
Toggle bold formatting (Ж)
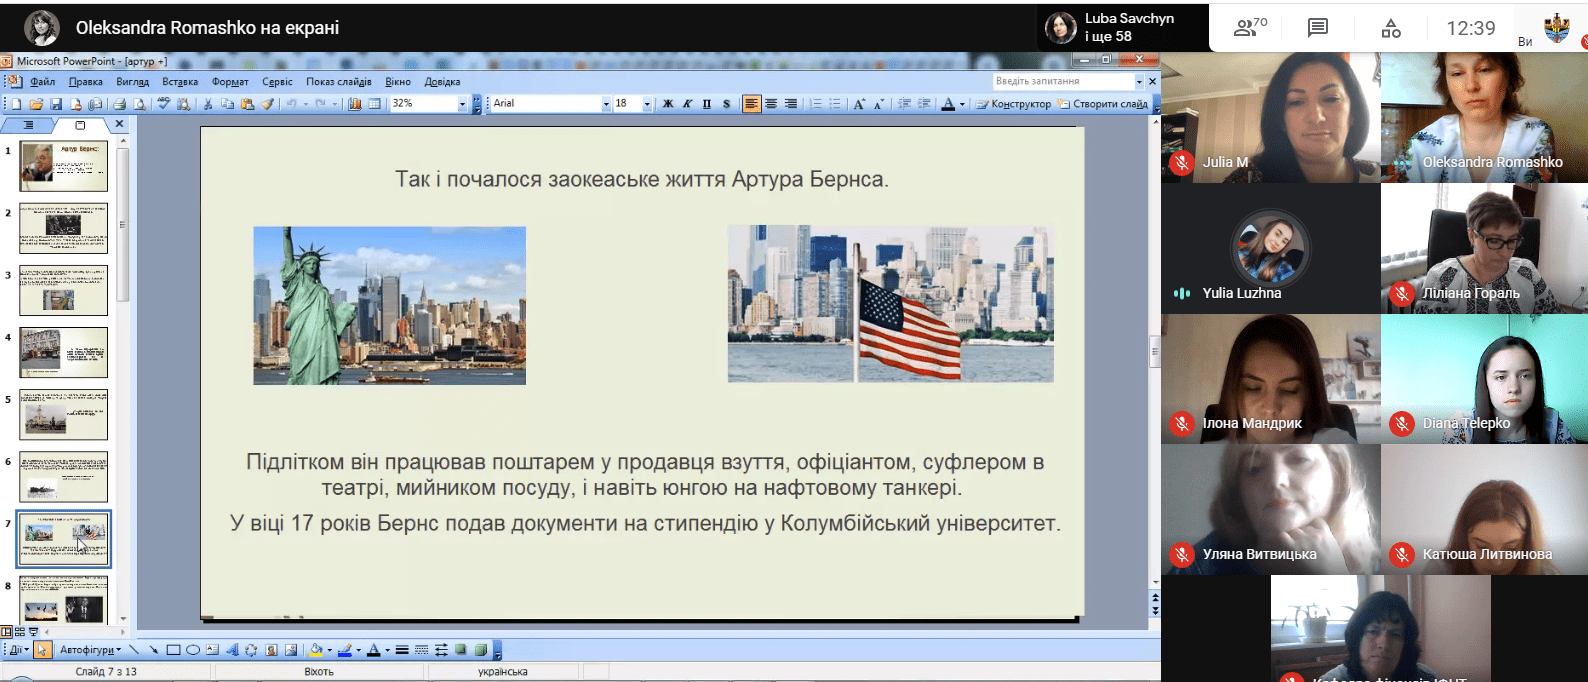[668, 104]
